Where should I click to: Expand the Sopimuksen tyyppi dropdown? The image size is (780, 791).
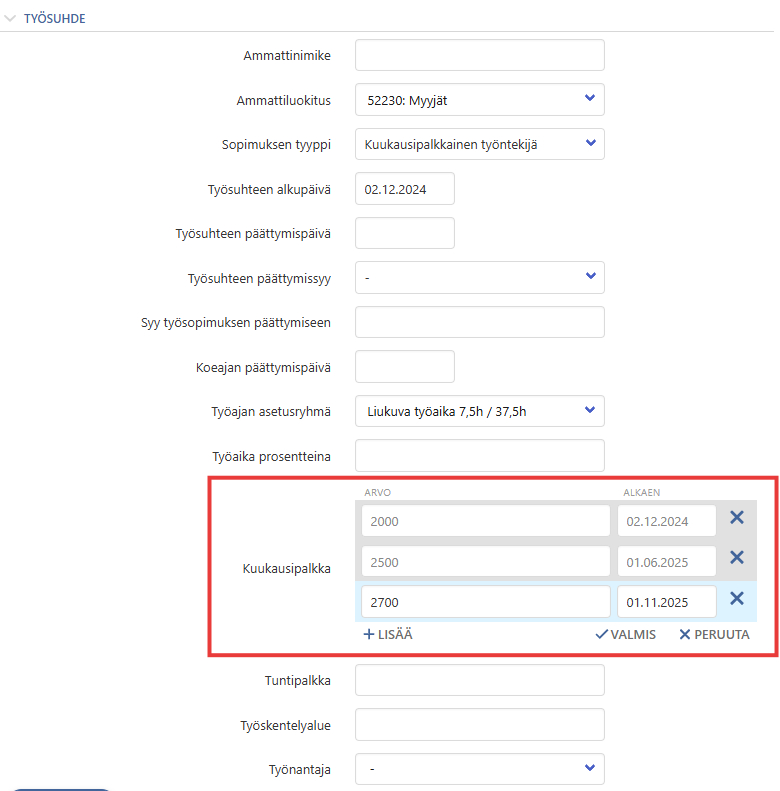tap(480, 144)
